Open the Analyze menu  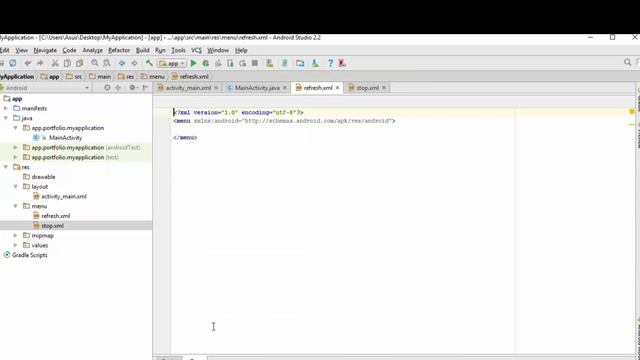[92, 50]
